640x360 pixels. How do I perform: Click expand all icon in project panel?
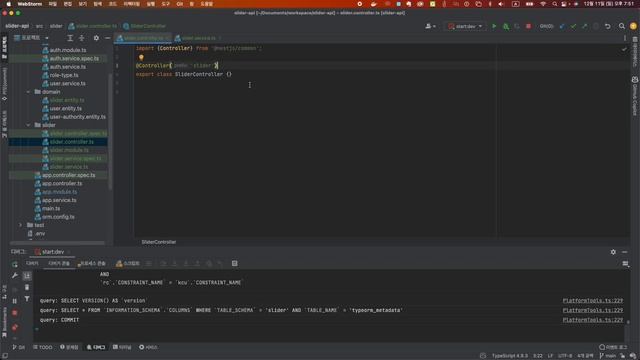[x=70, y=38]
